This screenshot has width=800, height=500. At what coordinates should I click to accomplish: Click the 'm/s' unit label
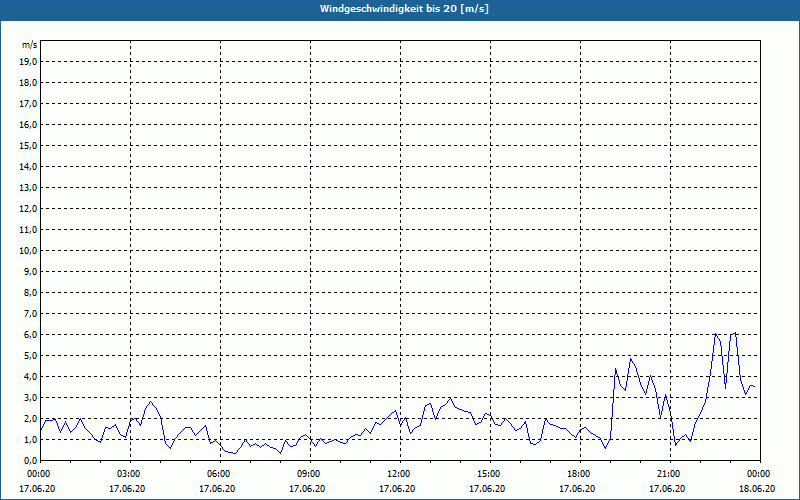point(30,45)
